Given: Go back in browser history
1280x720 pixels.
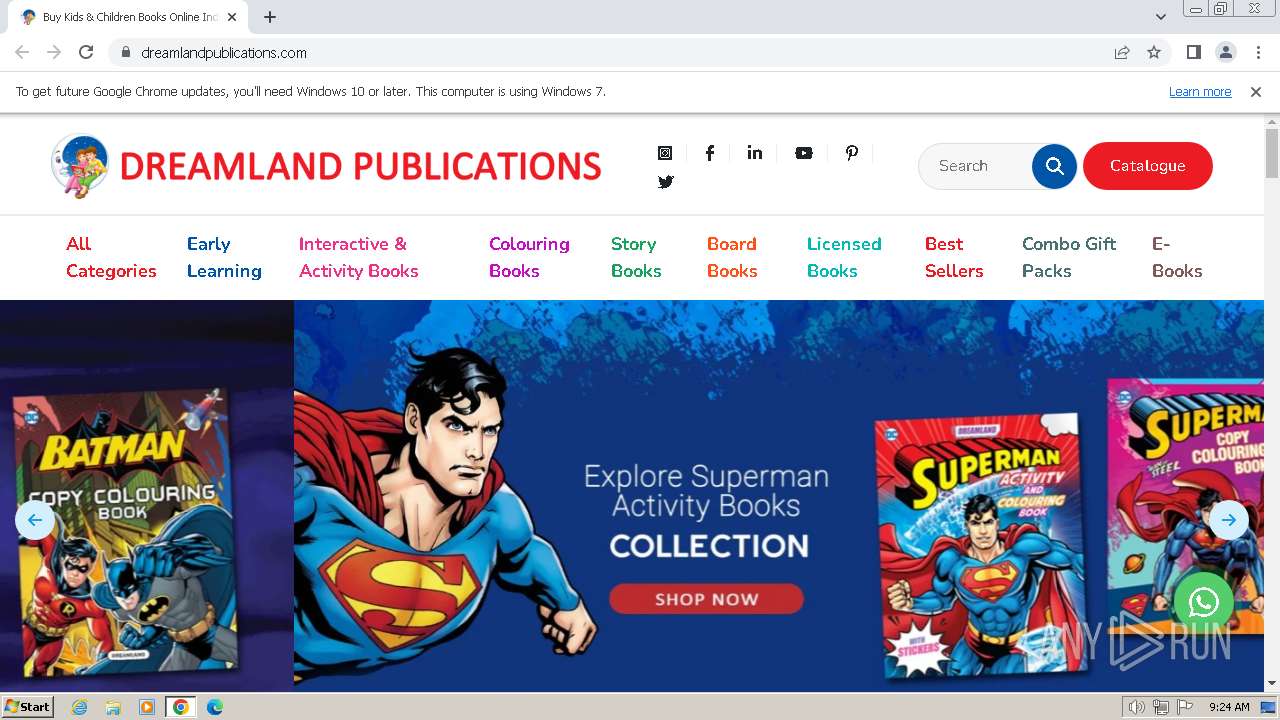Looking at the screenshot, I should click(22, 52).
